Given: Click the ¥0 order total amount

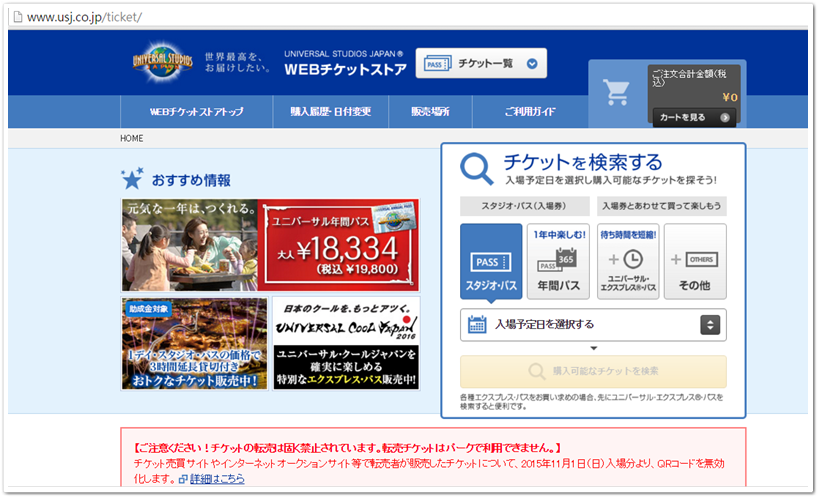Looking at the screenshot, I should (x=730, y=97).
